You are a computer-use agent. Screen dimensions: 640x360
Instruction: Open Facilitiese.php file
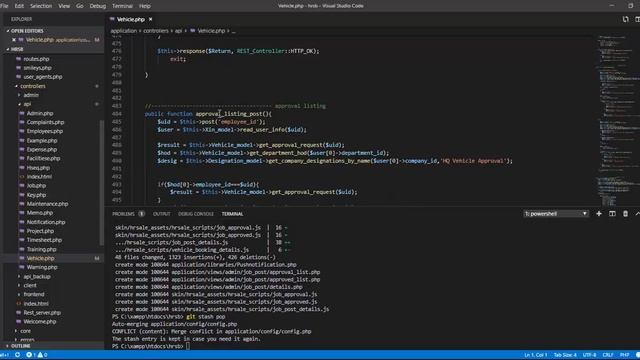point(43,158)
